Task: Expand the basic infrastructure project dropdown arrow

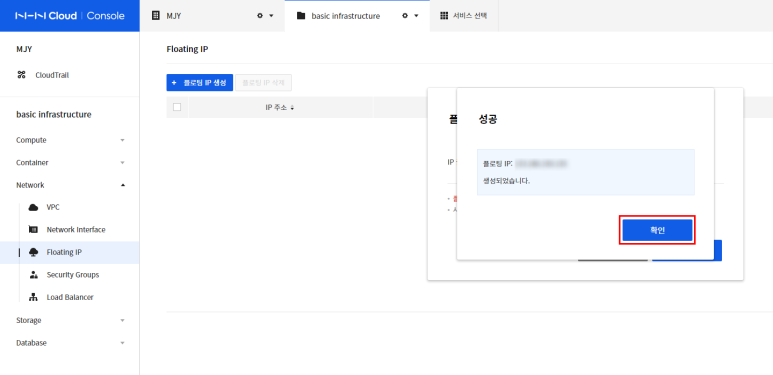Action: point(416,16)
